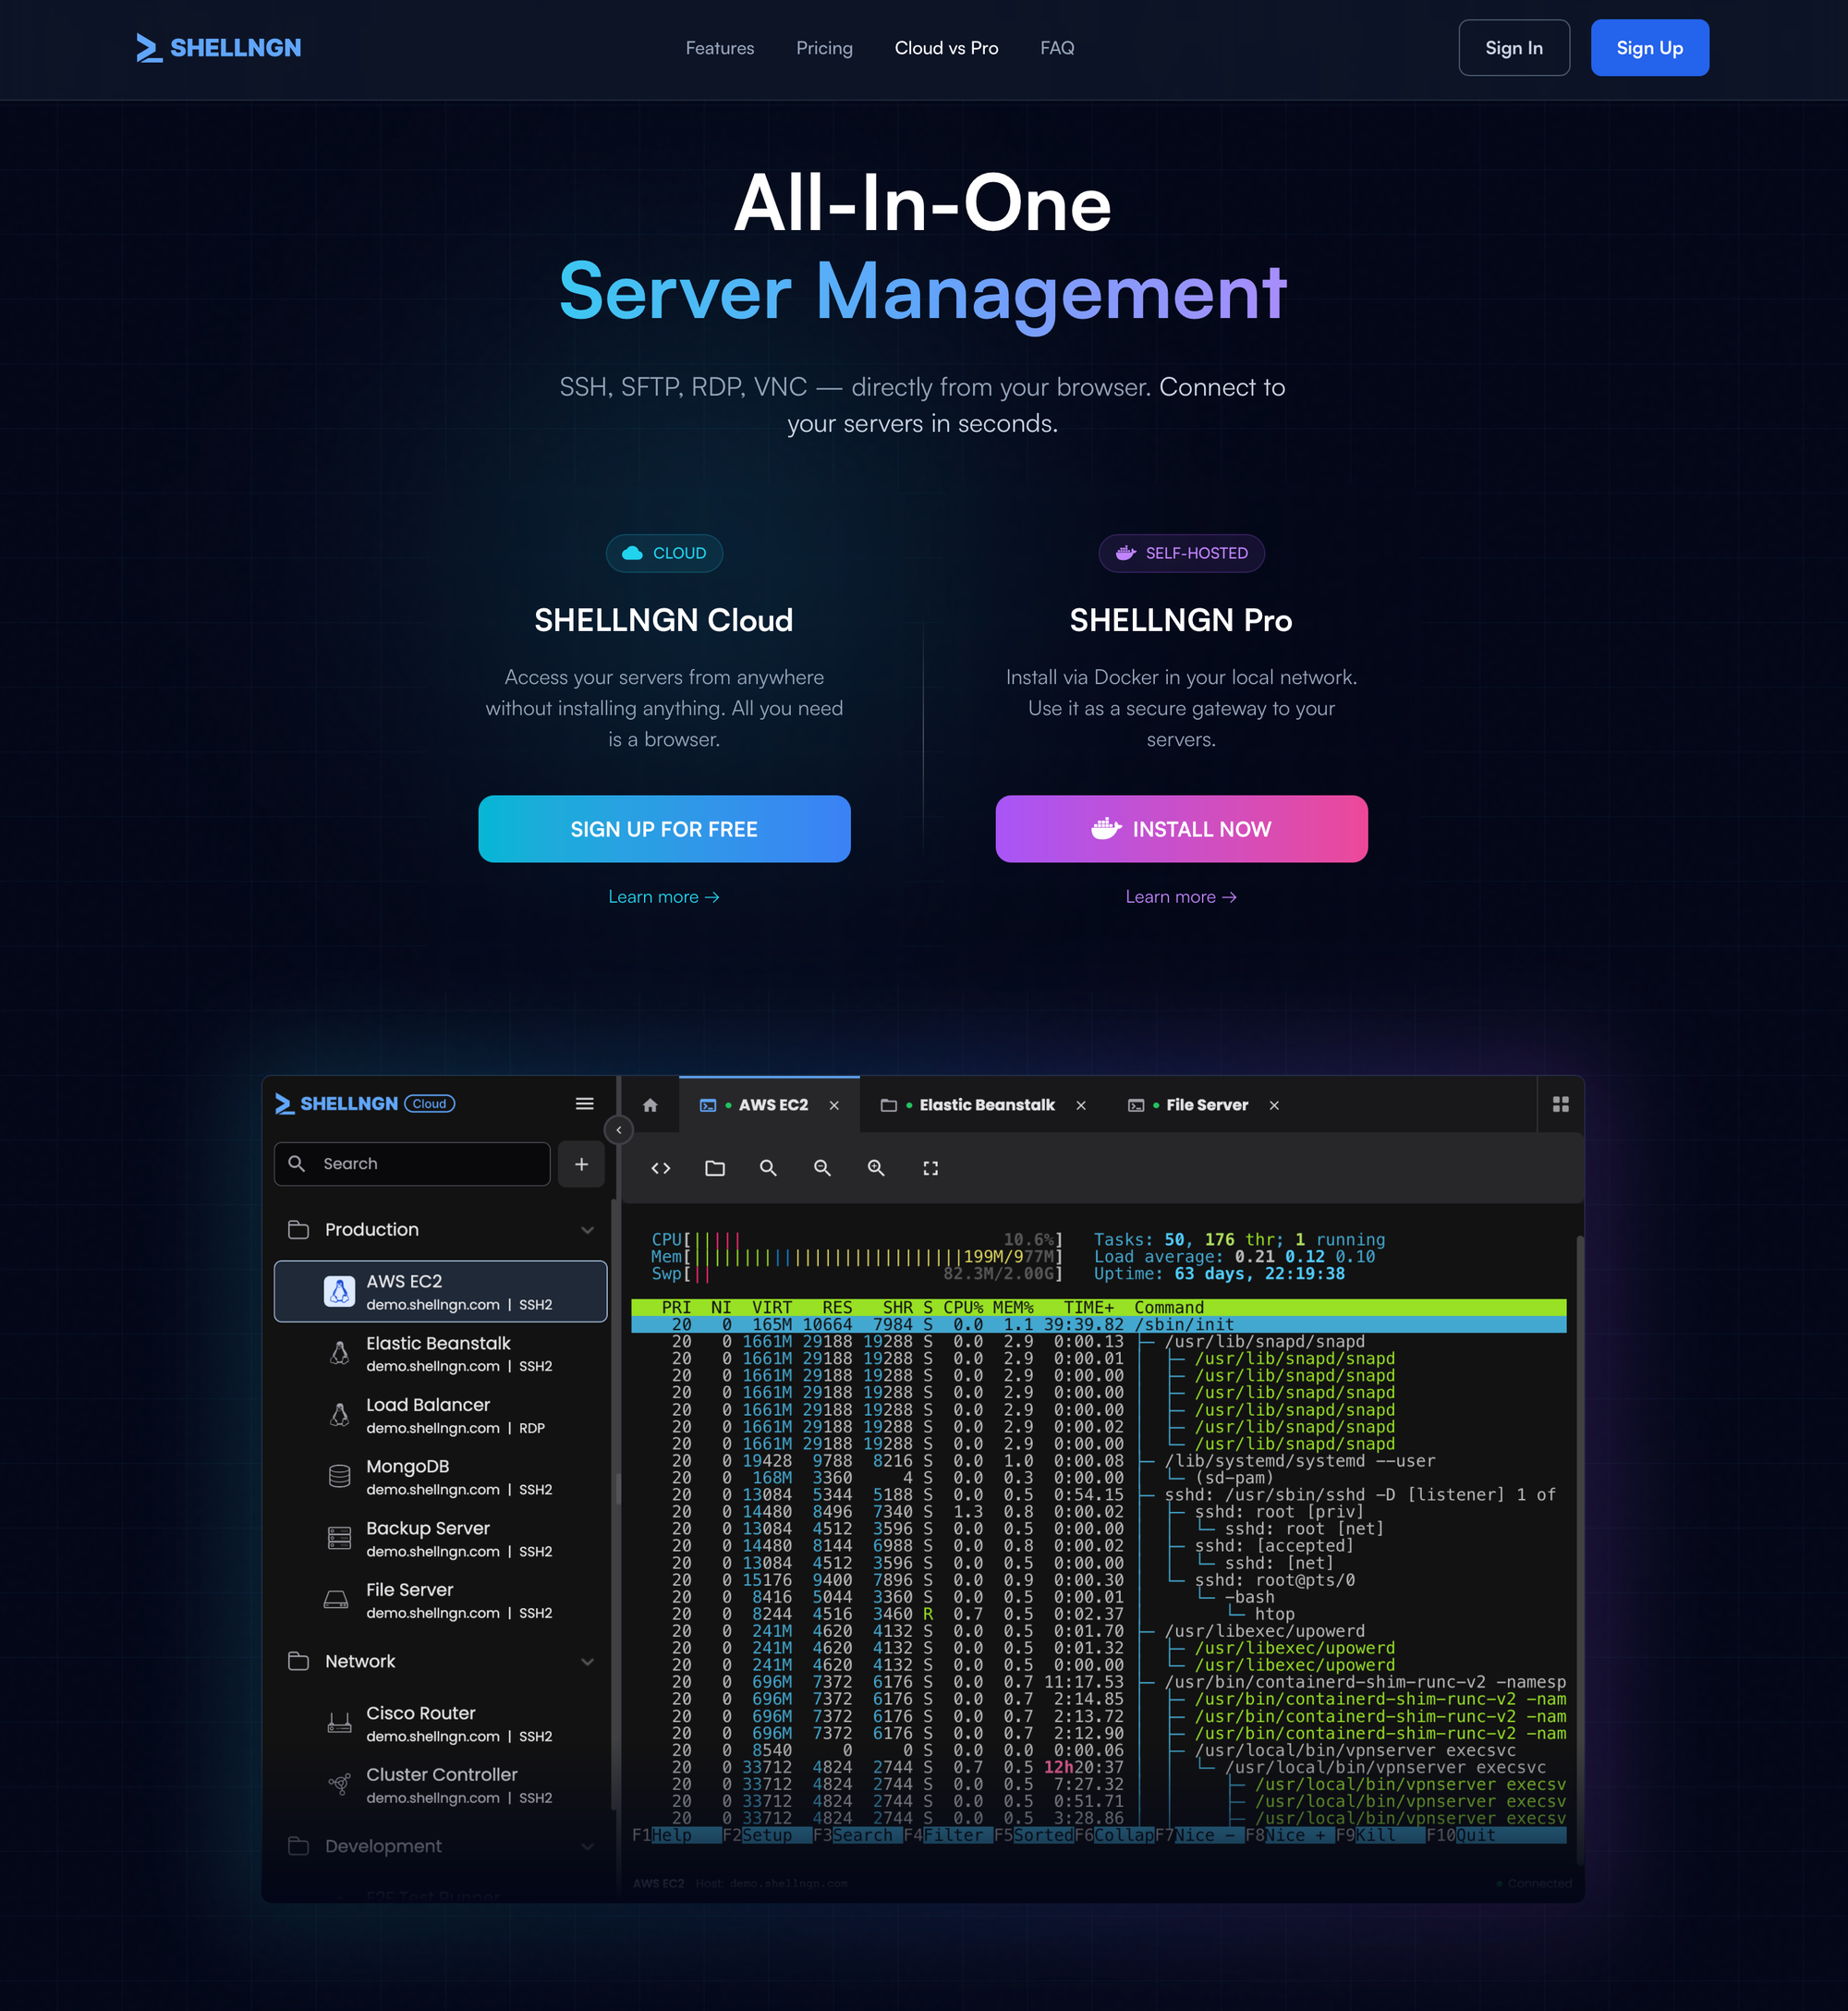Click the zoom in magnifier icon
The height and width of the screenshot is (2011, 1848).
876,1168
